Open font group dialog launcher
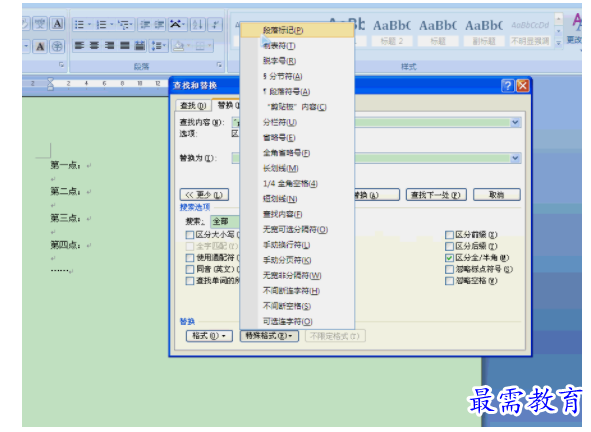This screenshot has height=432, width=591. pyautogui.click(x=61, y=65)
